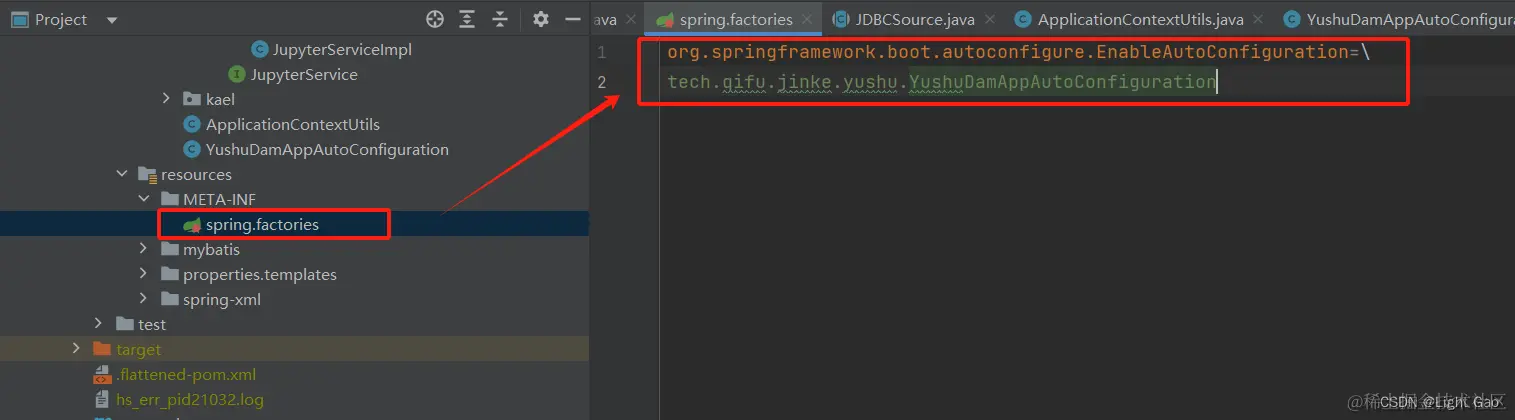Select spring.factories file in tree
The width and height of the screenshot is (1515, 420).
point(262,225)
